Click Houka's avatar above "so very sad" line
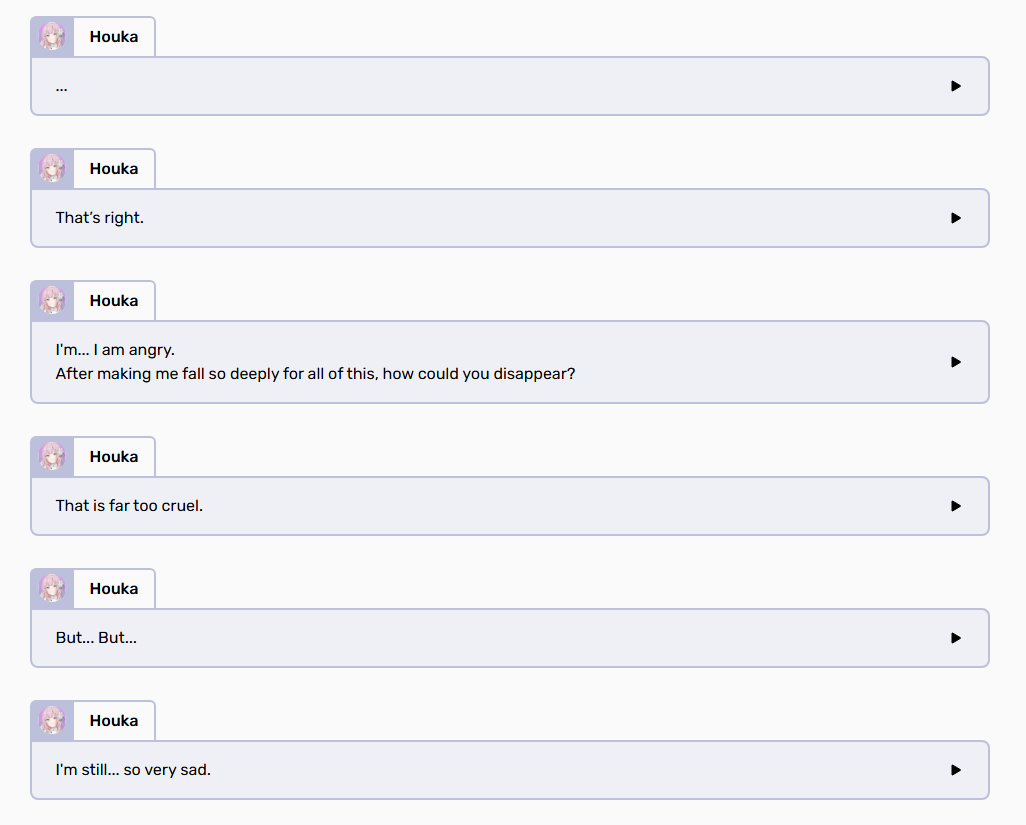Image resolution: width=1026 pixels, height=825 pixels. pyautogui.click(x=52, y=721)
